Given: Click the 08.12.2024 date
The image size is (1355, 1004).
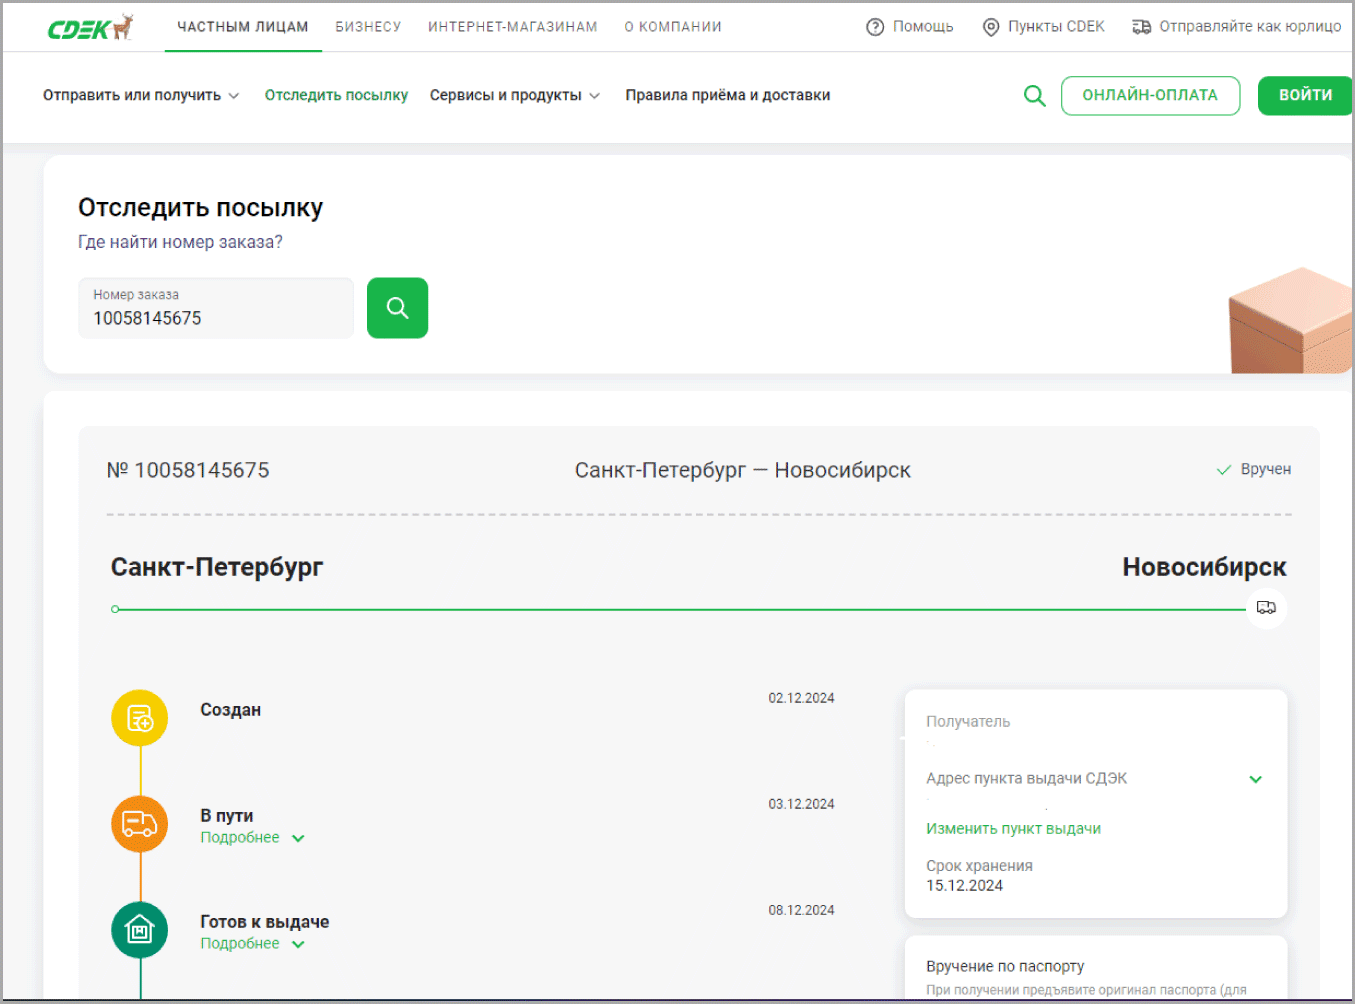Looking at the screenshot, I should (801, 910).
